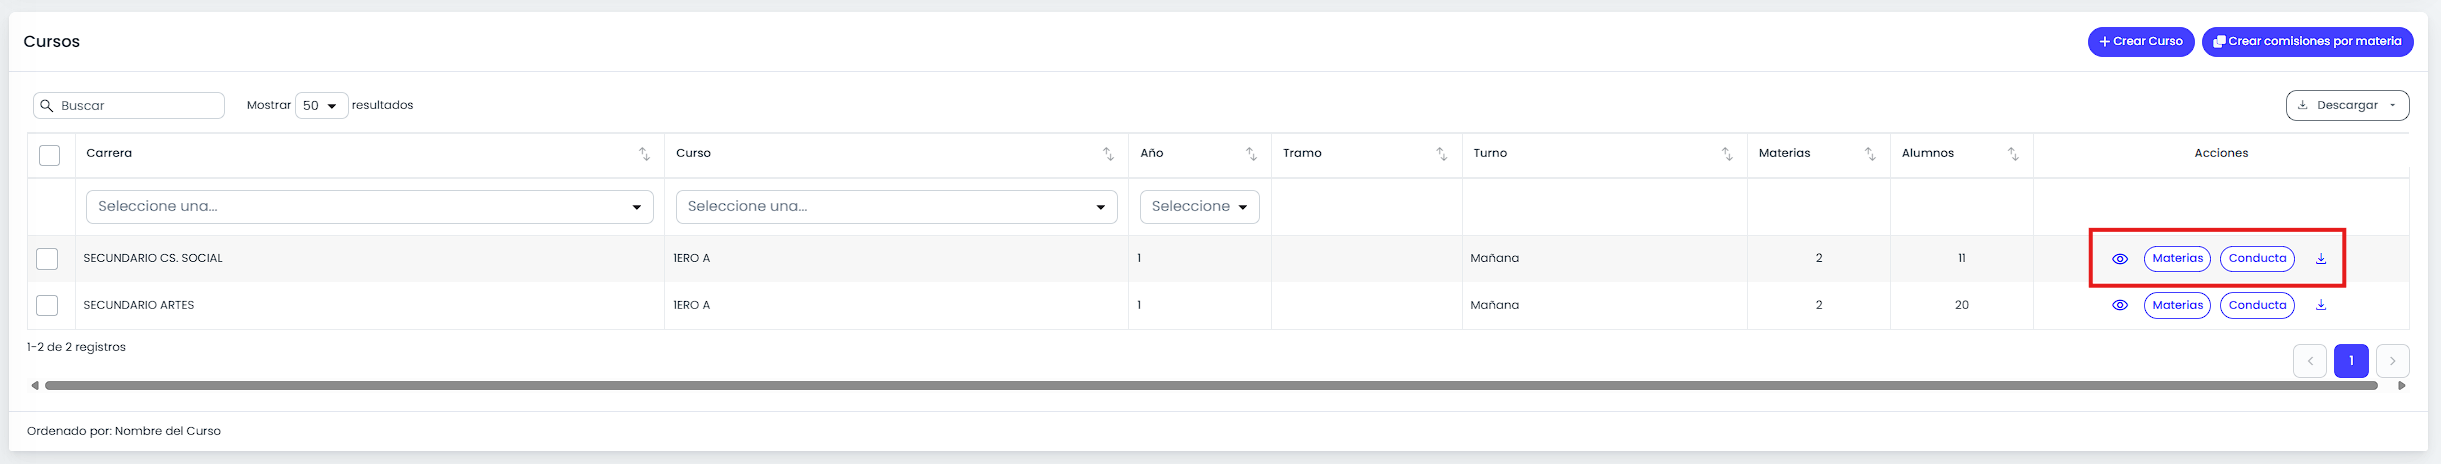Download SECUNDARIO ARTES row icon
This screenshot has height=464, width=2441.
point(2321,306)
